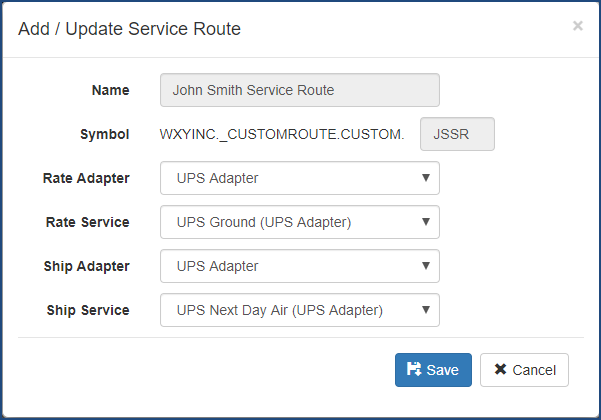Open the Rate Adapter dropdown
Viewport: 601px width, 420px height.
point(299,178)
